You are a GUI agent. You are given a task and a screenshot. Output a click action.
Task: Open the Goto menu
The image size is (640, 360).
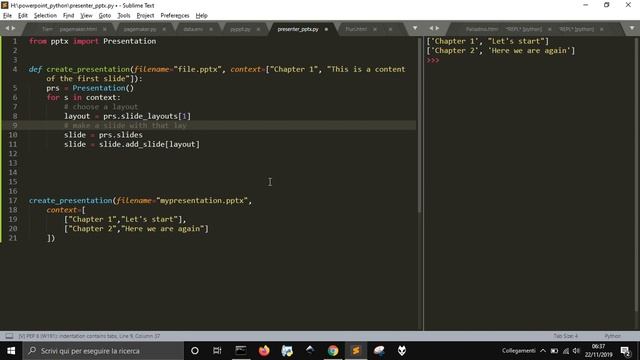[x=105, y=16]
